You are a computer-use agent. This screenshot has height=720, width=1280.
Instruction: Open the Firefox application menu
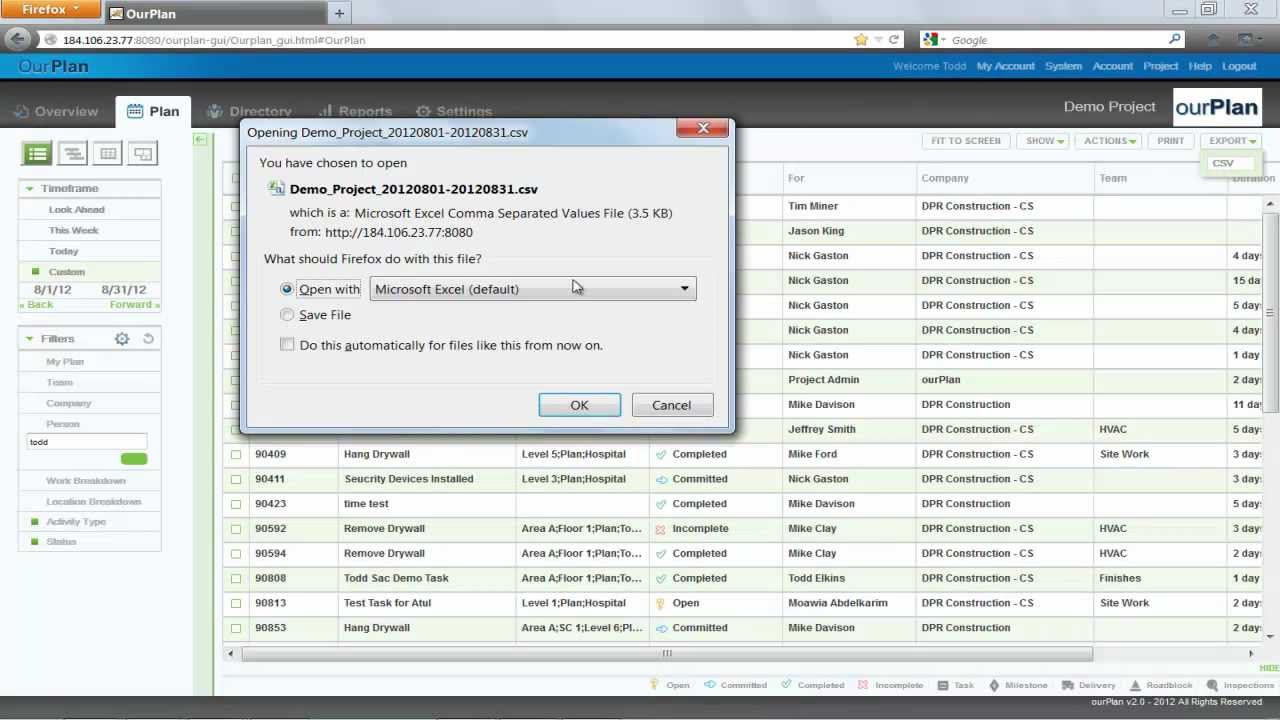click(x=50, y=10)
